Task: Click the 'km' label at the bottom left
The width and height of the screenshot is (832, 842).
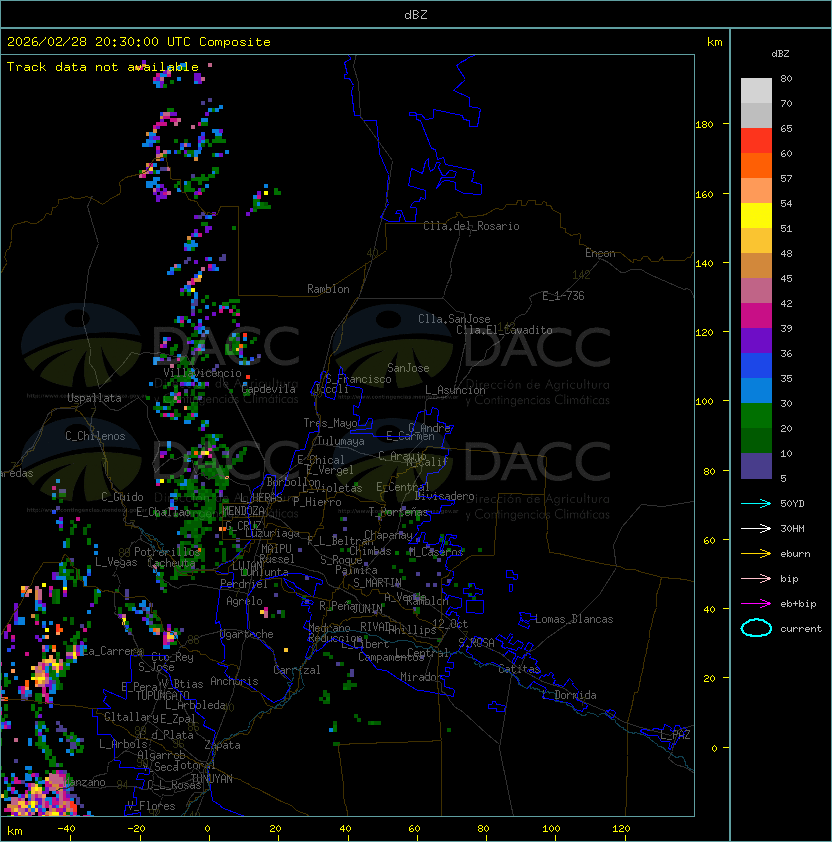Action: pos(15,831)
